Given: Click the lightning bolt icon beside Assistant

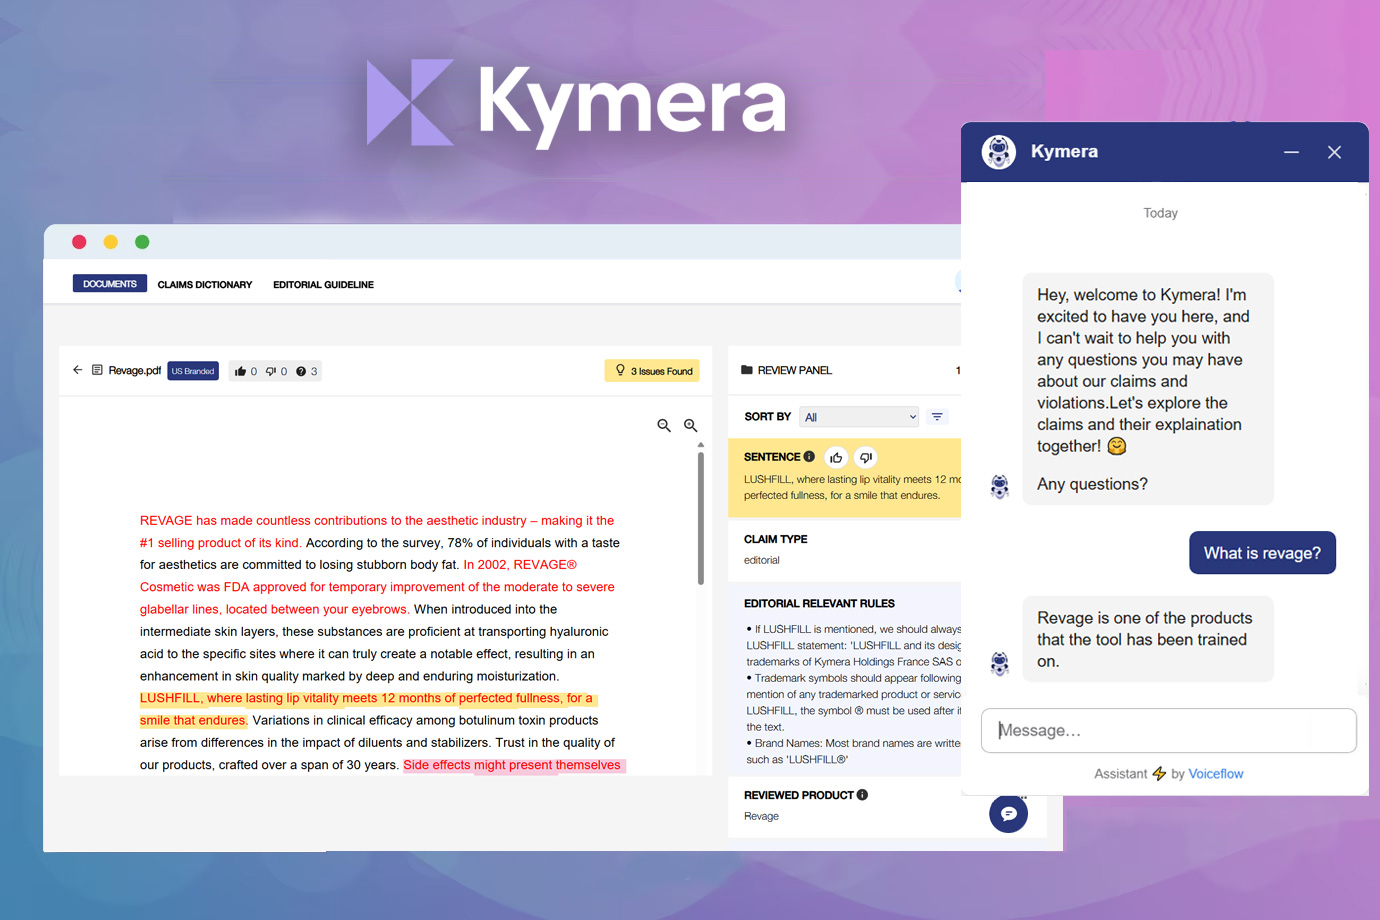Looking at the screenshot, I should 1159,774.
